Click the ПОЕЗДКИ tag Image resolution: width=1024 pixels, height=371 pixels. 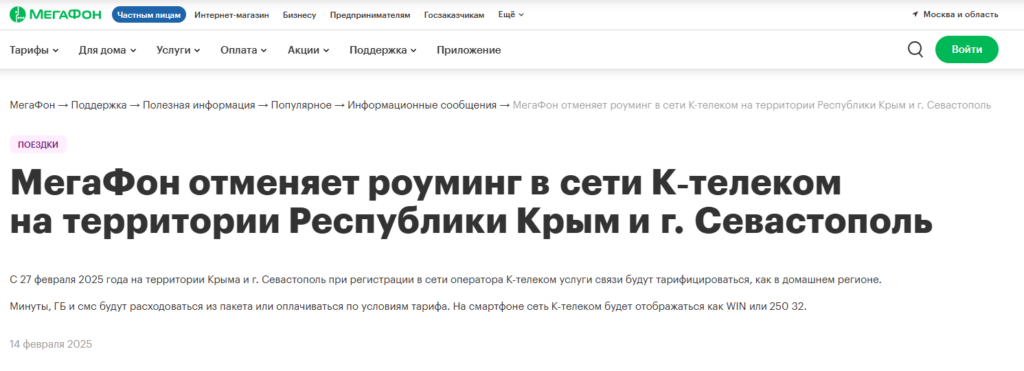[x=38, y=145]
